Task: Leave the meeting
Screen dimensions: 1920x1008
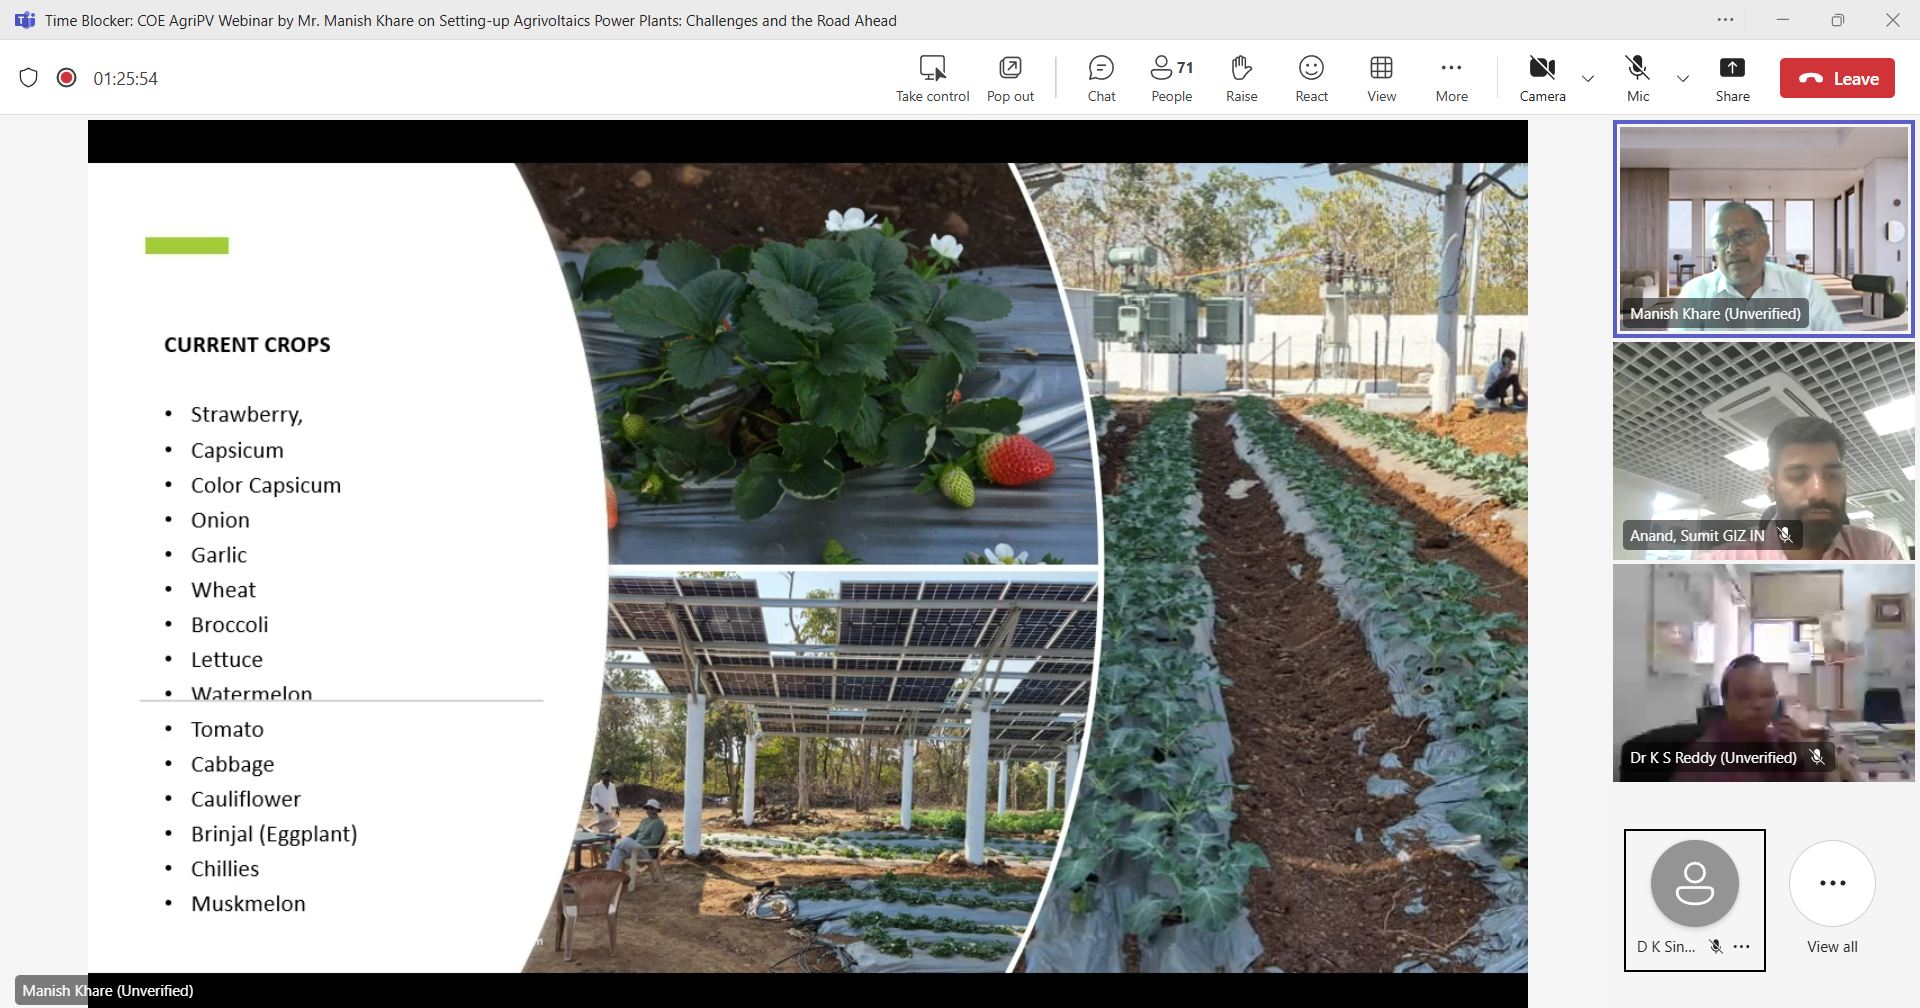Action: 1837,79
